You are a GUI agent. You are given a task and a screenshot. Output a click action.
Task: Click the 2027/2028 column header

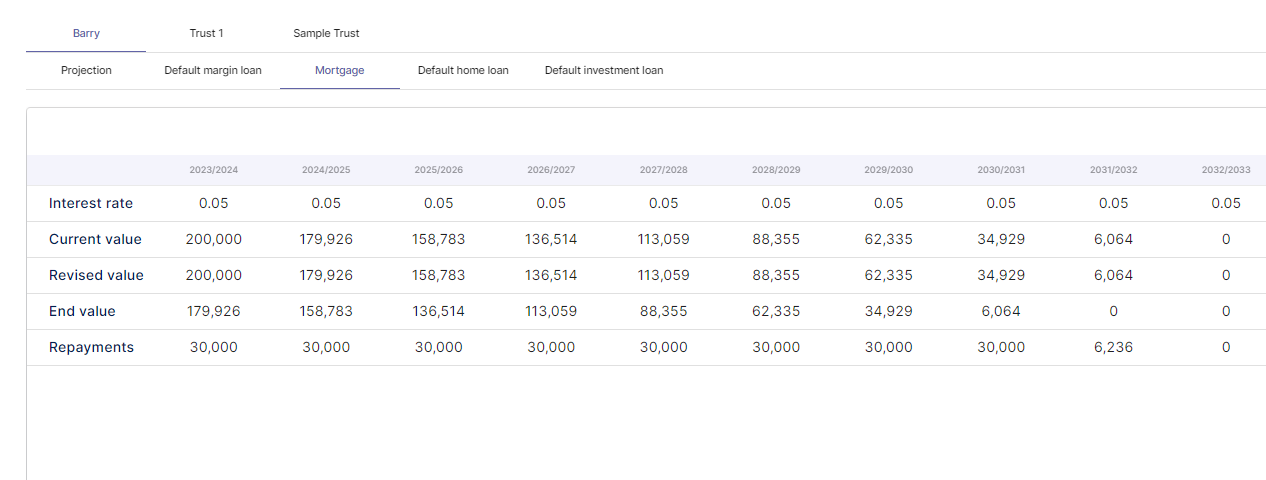click(x=664, y=170)
